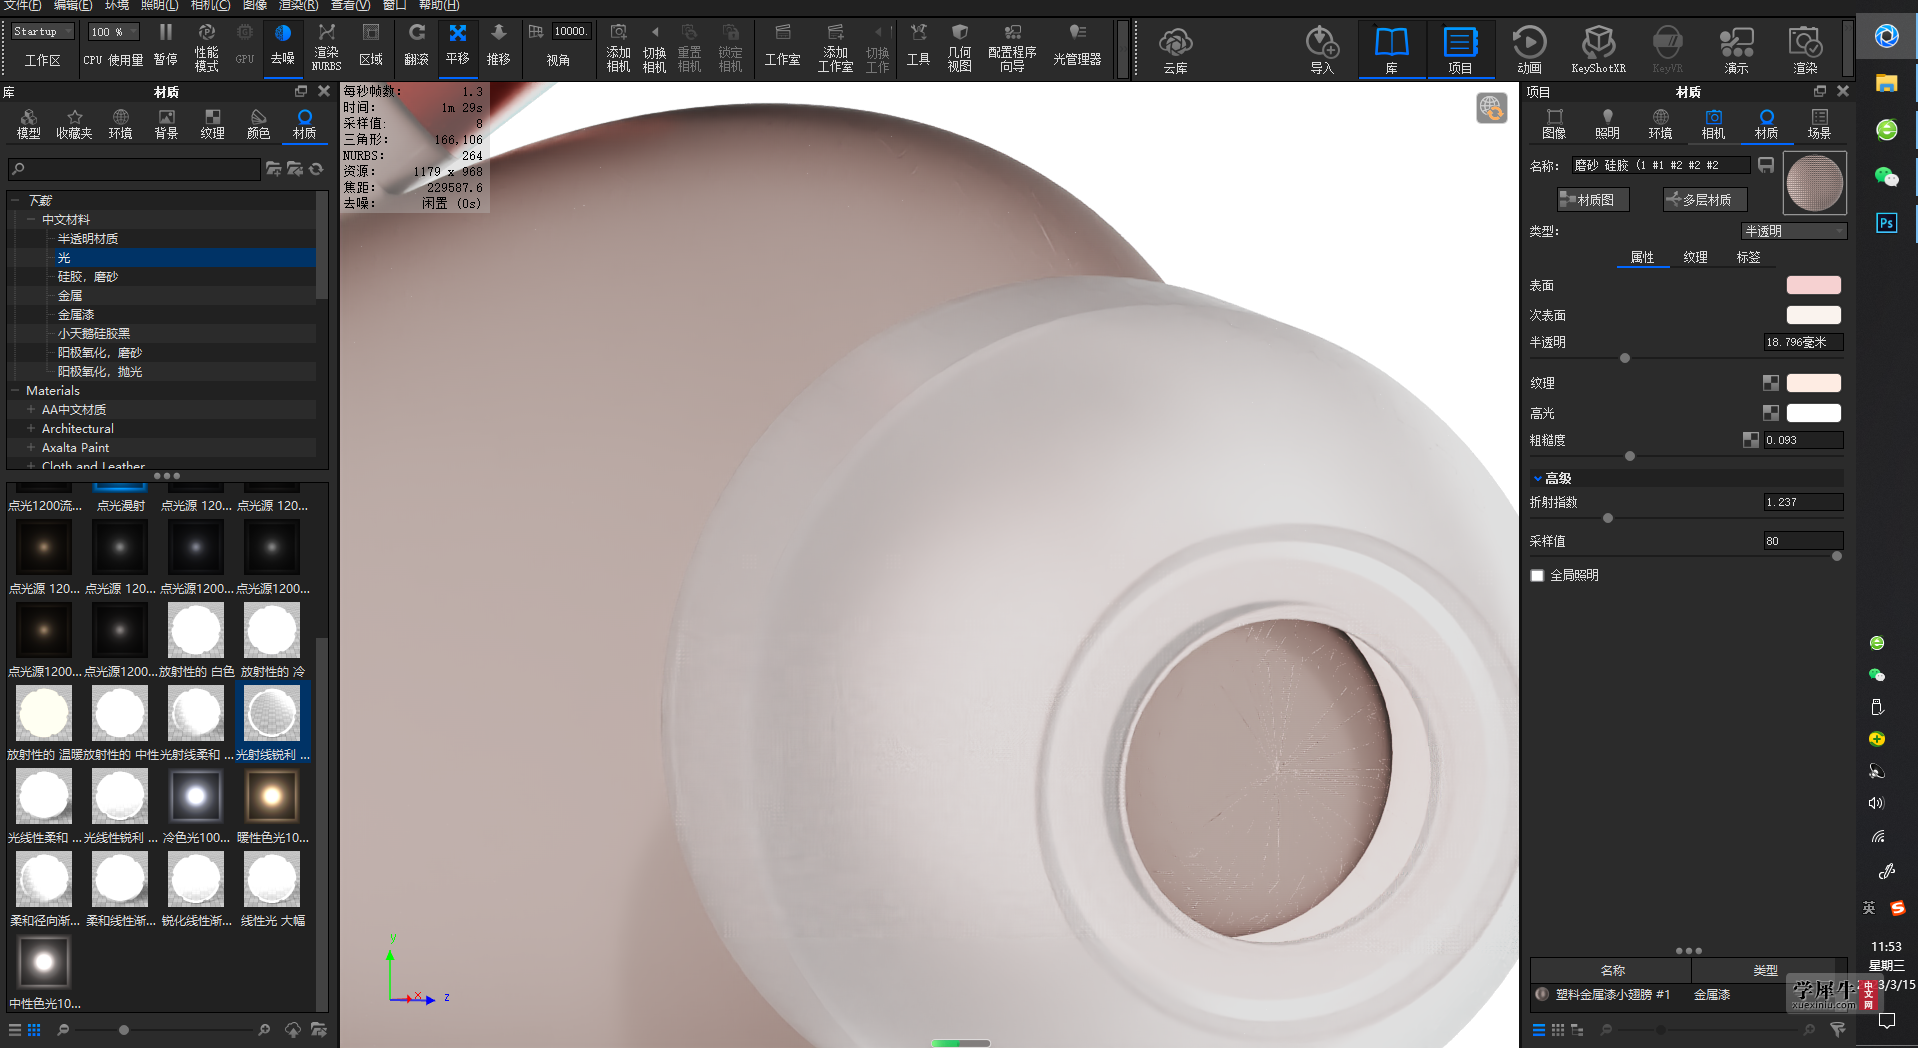Open the 帮助(H) menu
This screenshot has height=1048, width=1918.
(439, 5)
